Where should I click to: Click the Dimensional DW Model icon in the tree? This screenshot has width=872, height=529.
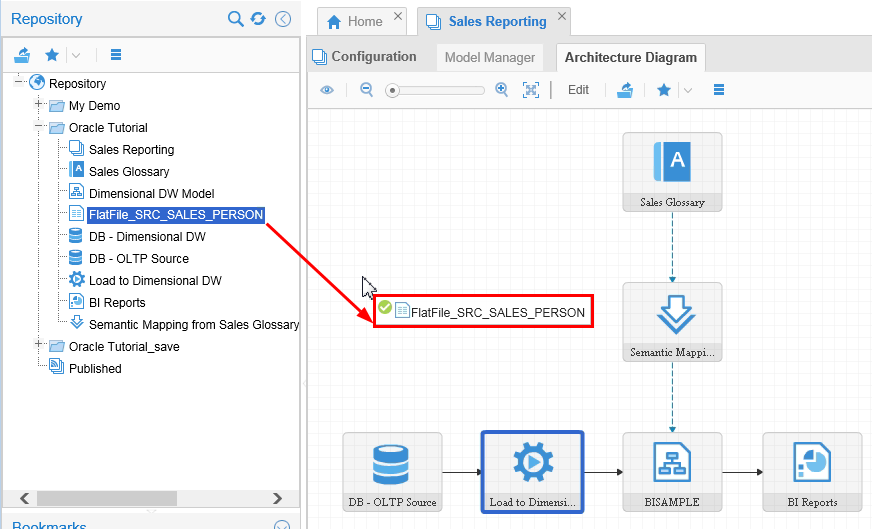(x=76, y=191)
